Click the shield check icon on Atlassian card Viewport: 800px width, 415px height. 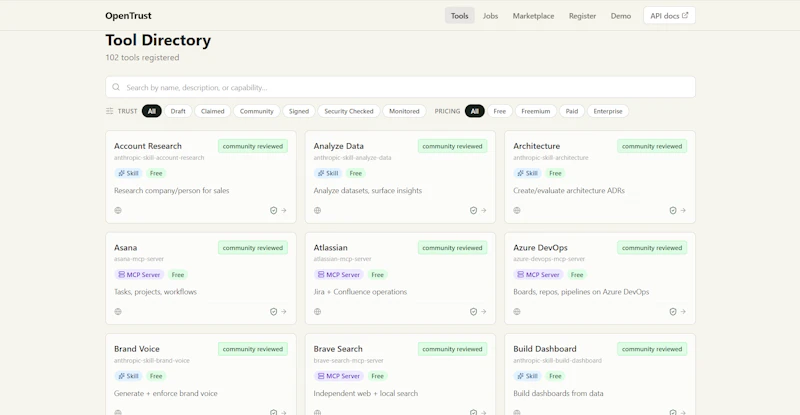click(473, 311)
